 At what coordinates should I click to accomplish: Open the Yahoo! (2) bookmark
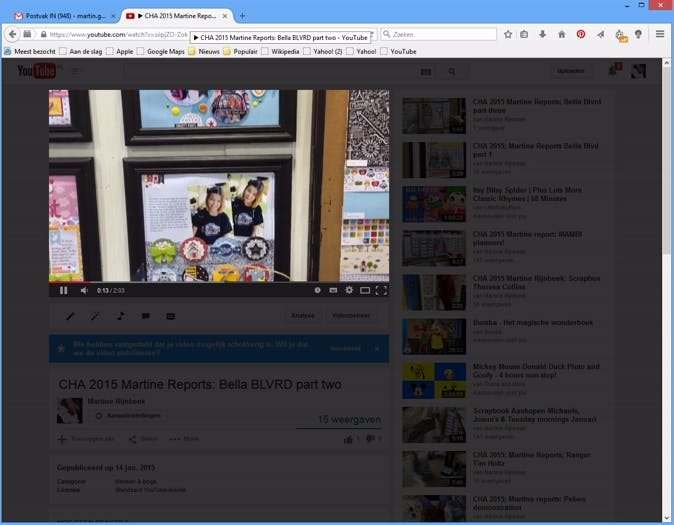(322, 52)
